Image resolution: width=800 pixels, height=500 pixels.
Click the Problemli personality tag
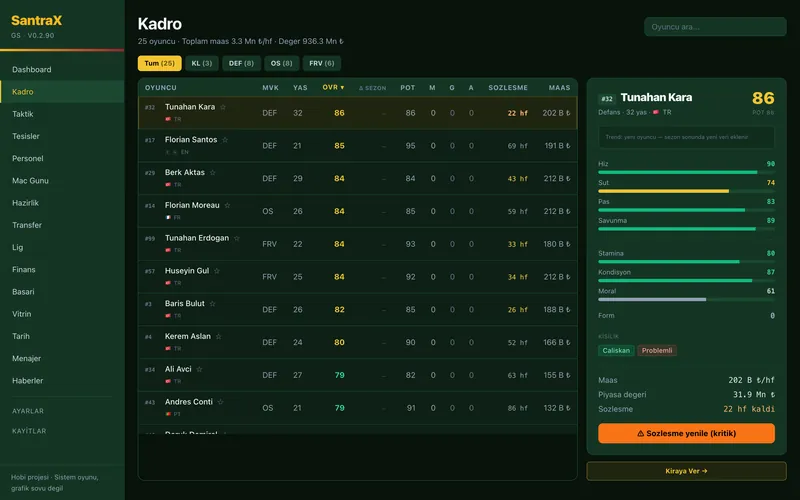point(657,351)
